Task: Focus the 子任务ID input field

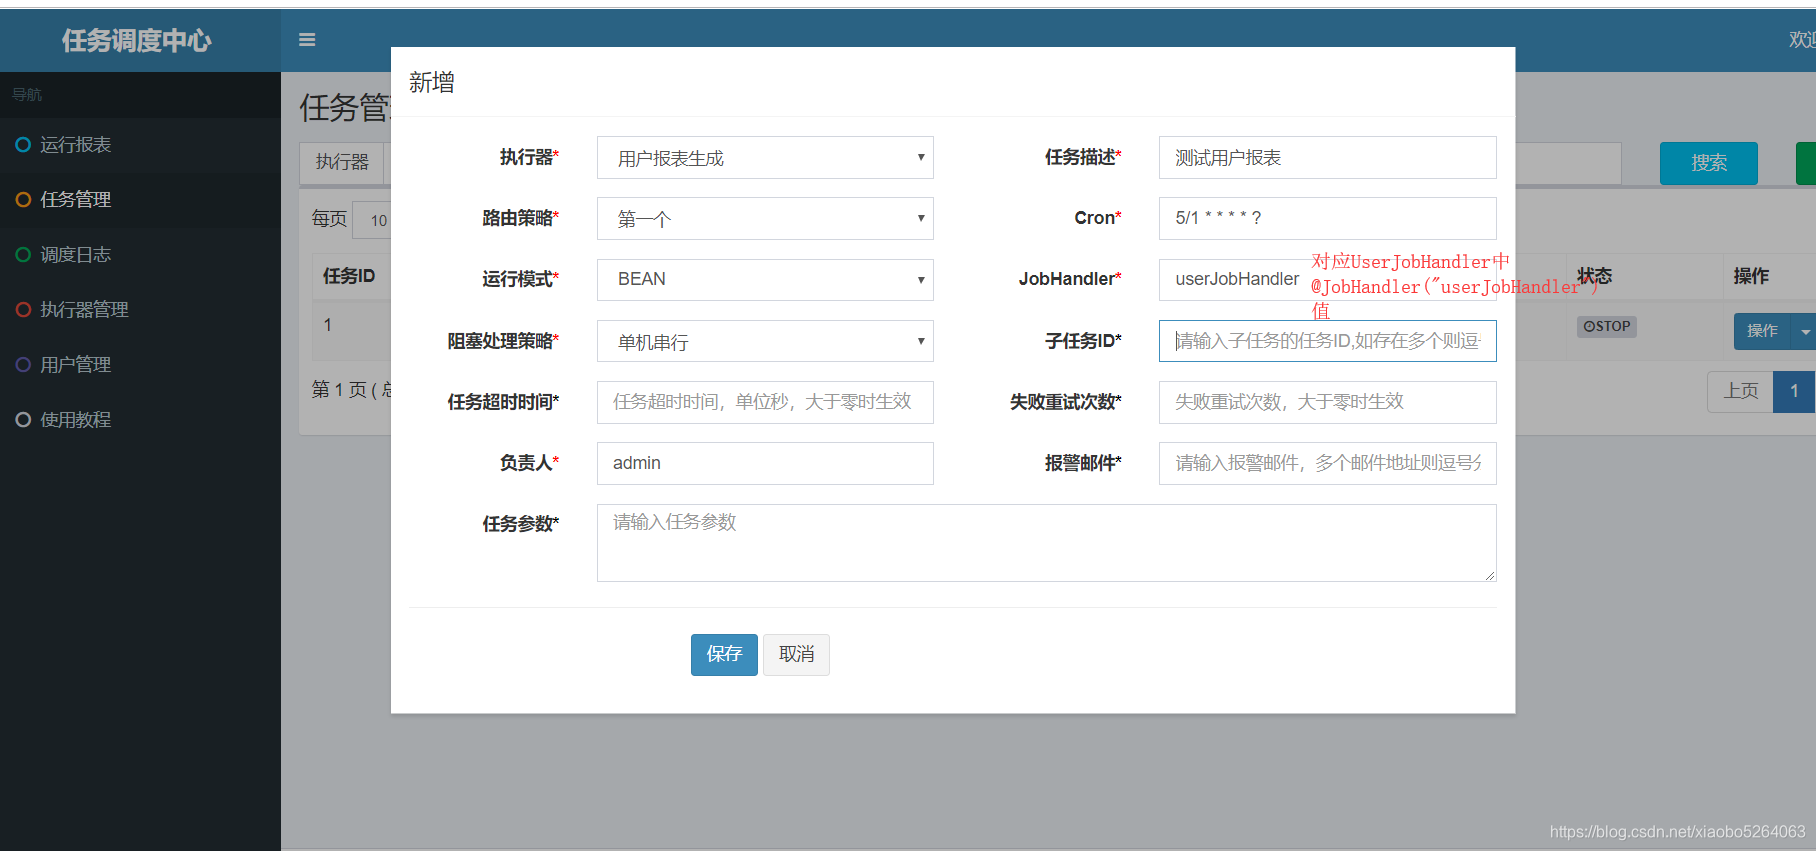Action: pos(1327,341)
